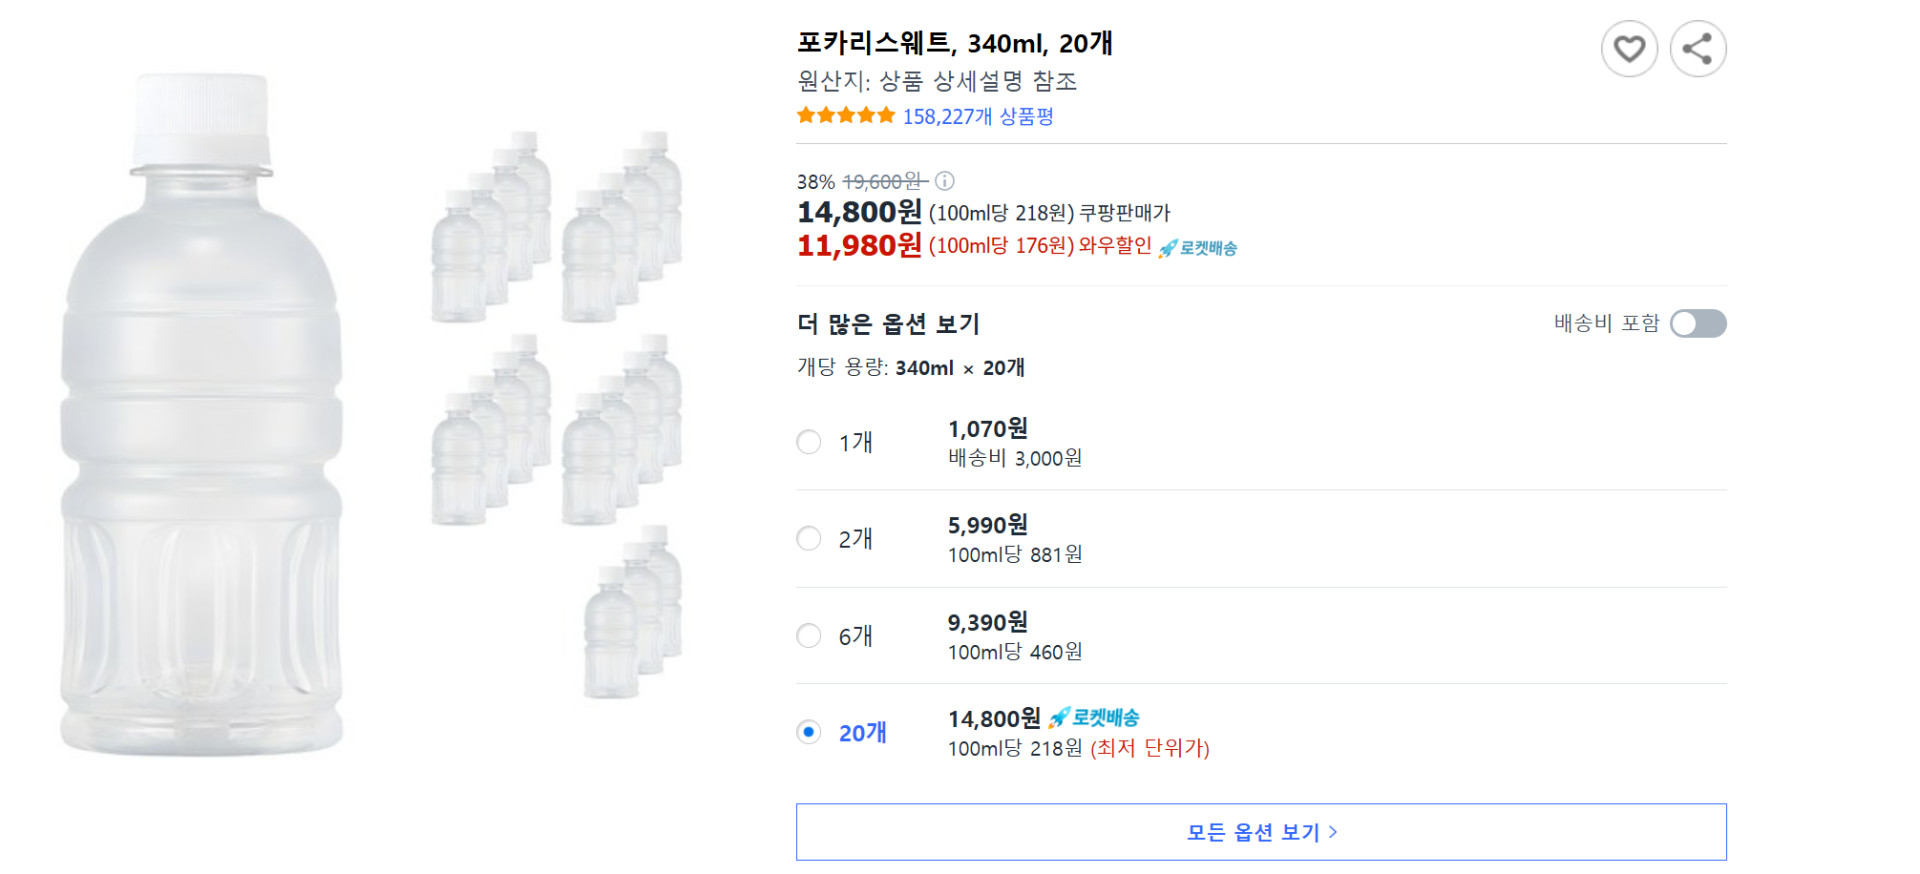The width and height of the screenshot is (1920, 874).
Task: Click the 11,980원 wow discount price
Action: coord(857,245)
